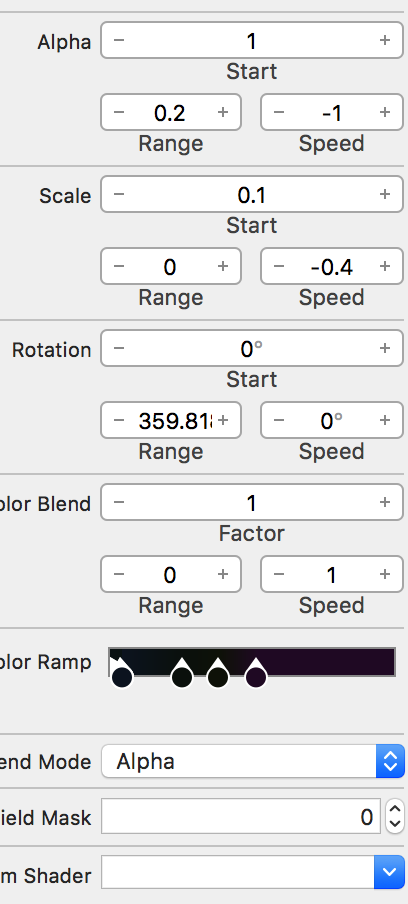Click the Field Mask value field
Viewport: 408px width, 904px height.
point(241,816)
